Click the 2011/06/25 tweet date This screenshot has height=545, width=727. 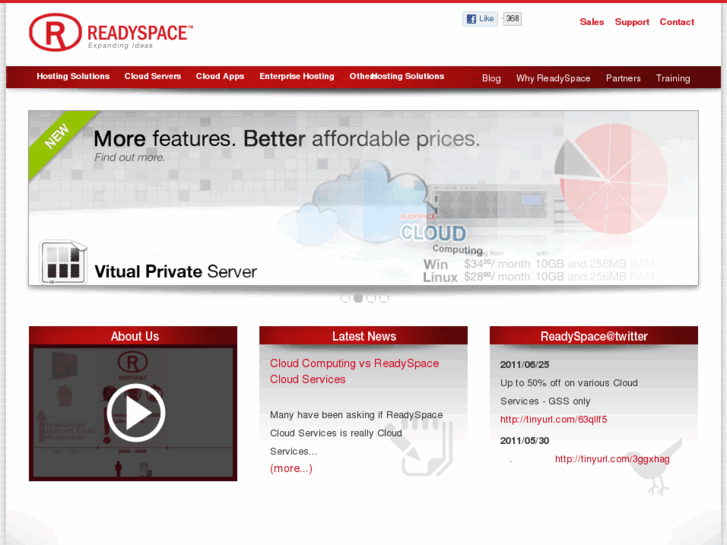[x=524, y=365]
